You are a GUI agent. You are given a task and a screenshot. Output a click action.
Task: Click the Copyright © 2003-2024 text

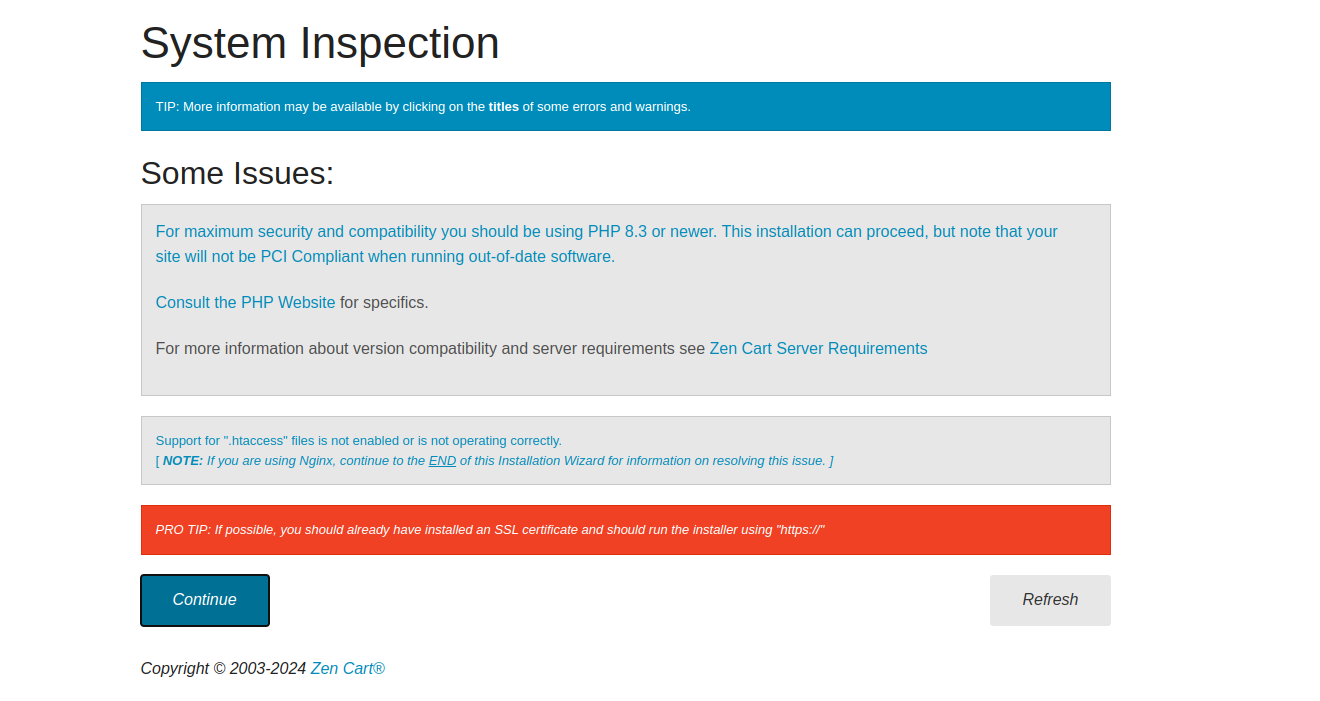[223, 668]
